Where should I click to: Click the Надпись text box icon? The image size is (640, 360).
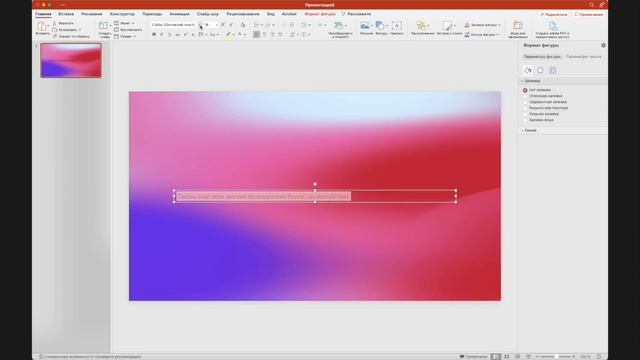pos(396,26)
